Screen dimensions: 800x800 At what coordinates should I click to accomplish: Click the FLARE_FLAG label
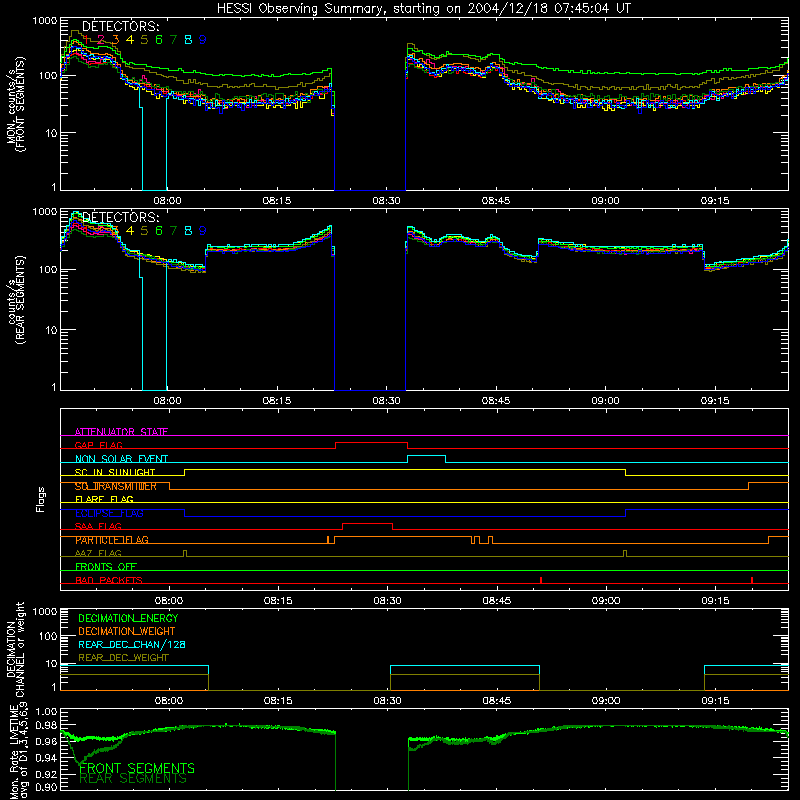coord(104,499)
